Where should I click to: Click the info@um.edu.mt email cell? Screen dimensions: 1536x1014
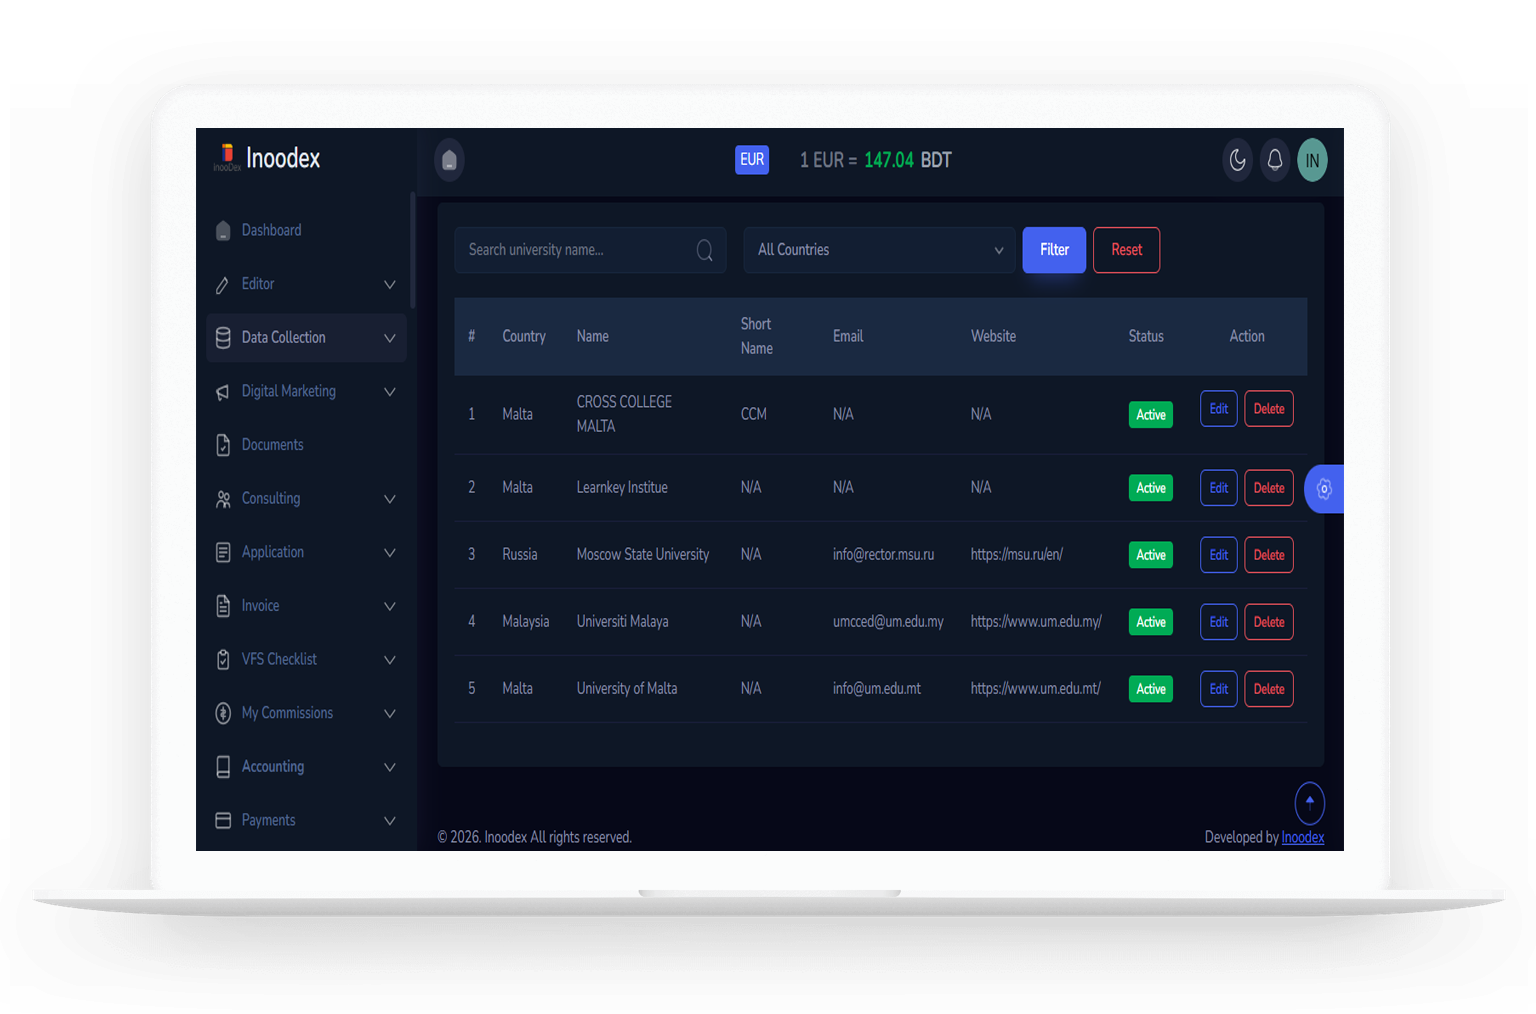pos(877,688)
